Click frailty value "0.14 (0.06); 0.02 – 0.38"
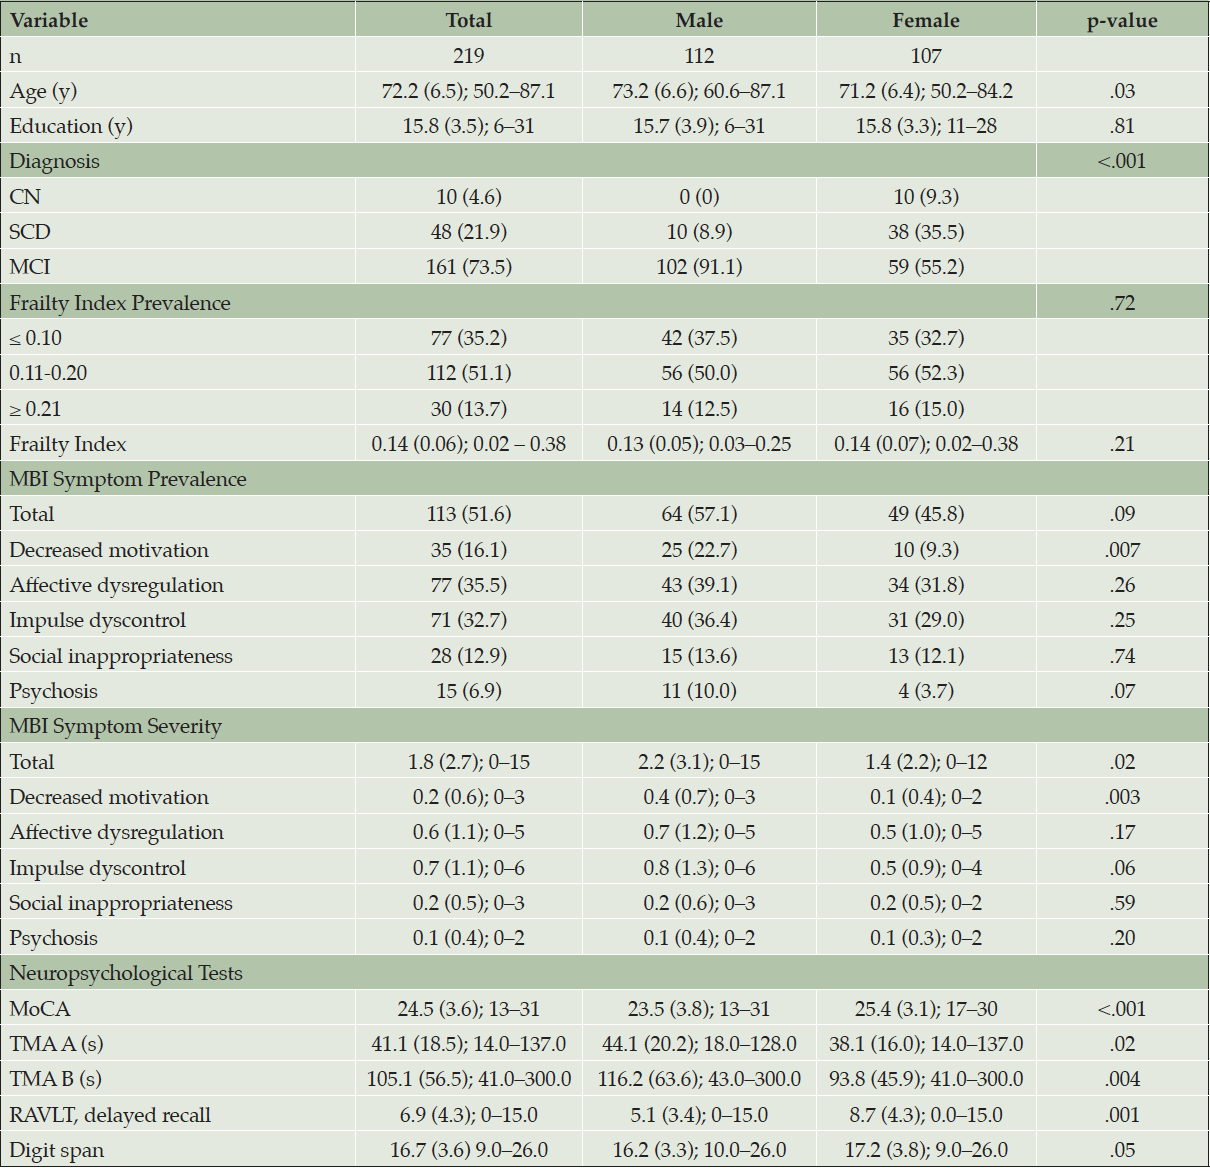1210x1168 pixels. point(469,444)
